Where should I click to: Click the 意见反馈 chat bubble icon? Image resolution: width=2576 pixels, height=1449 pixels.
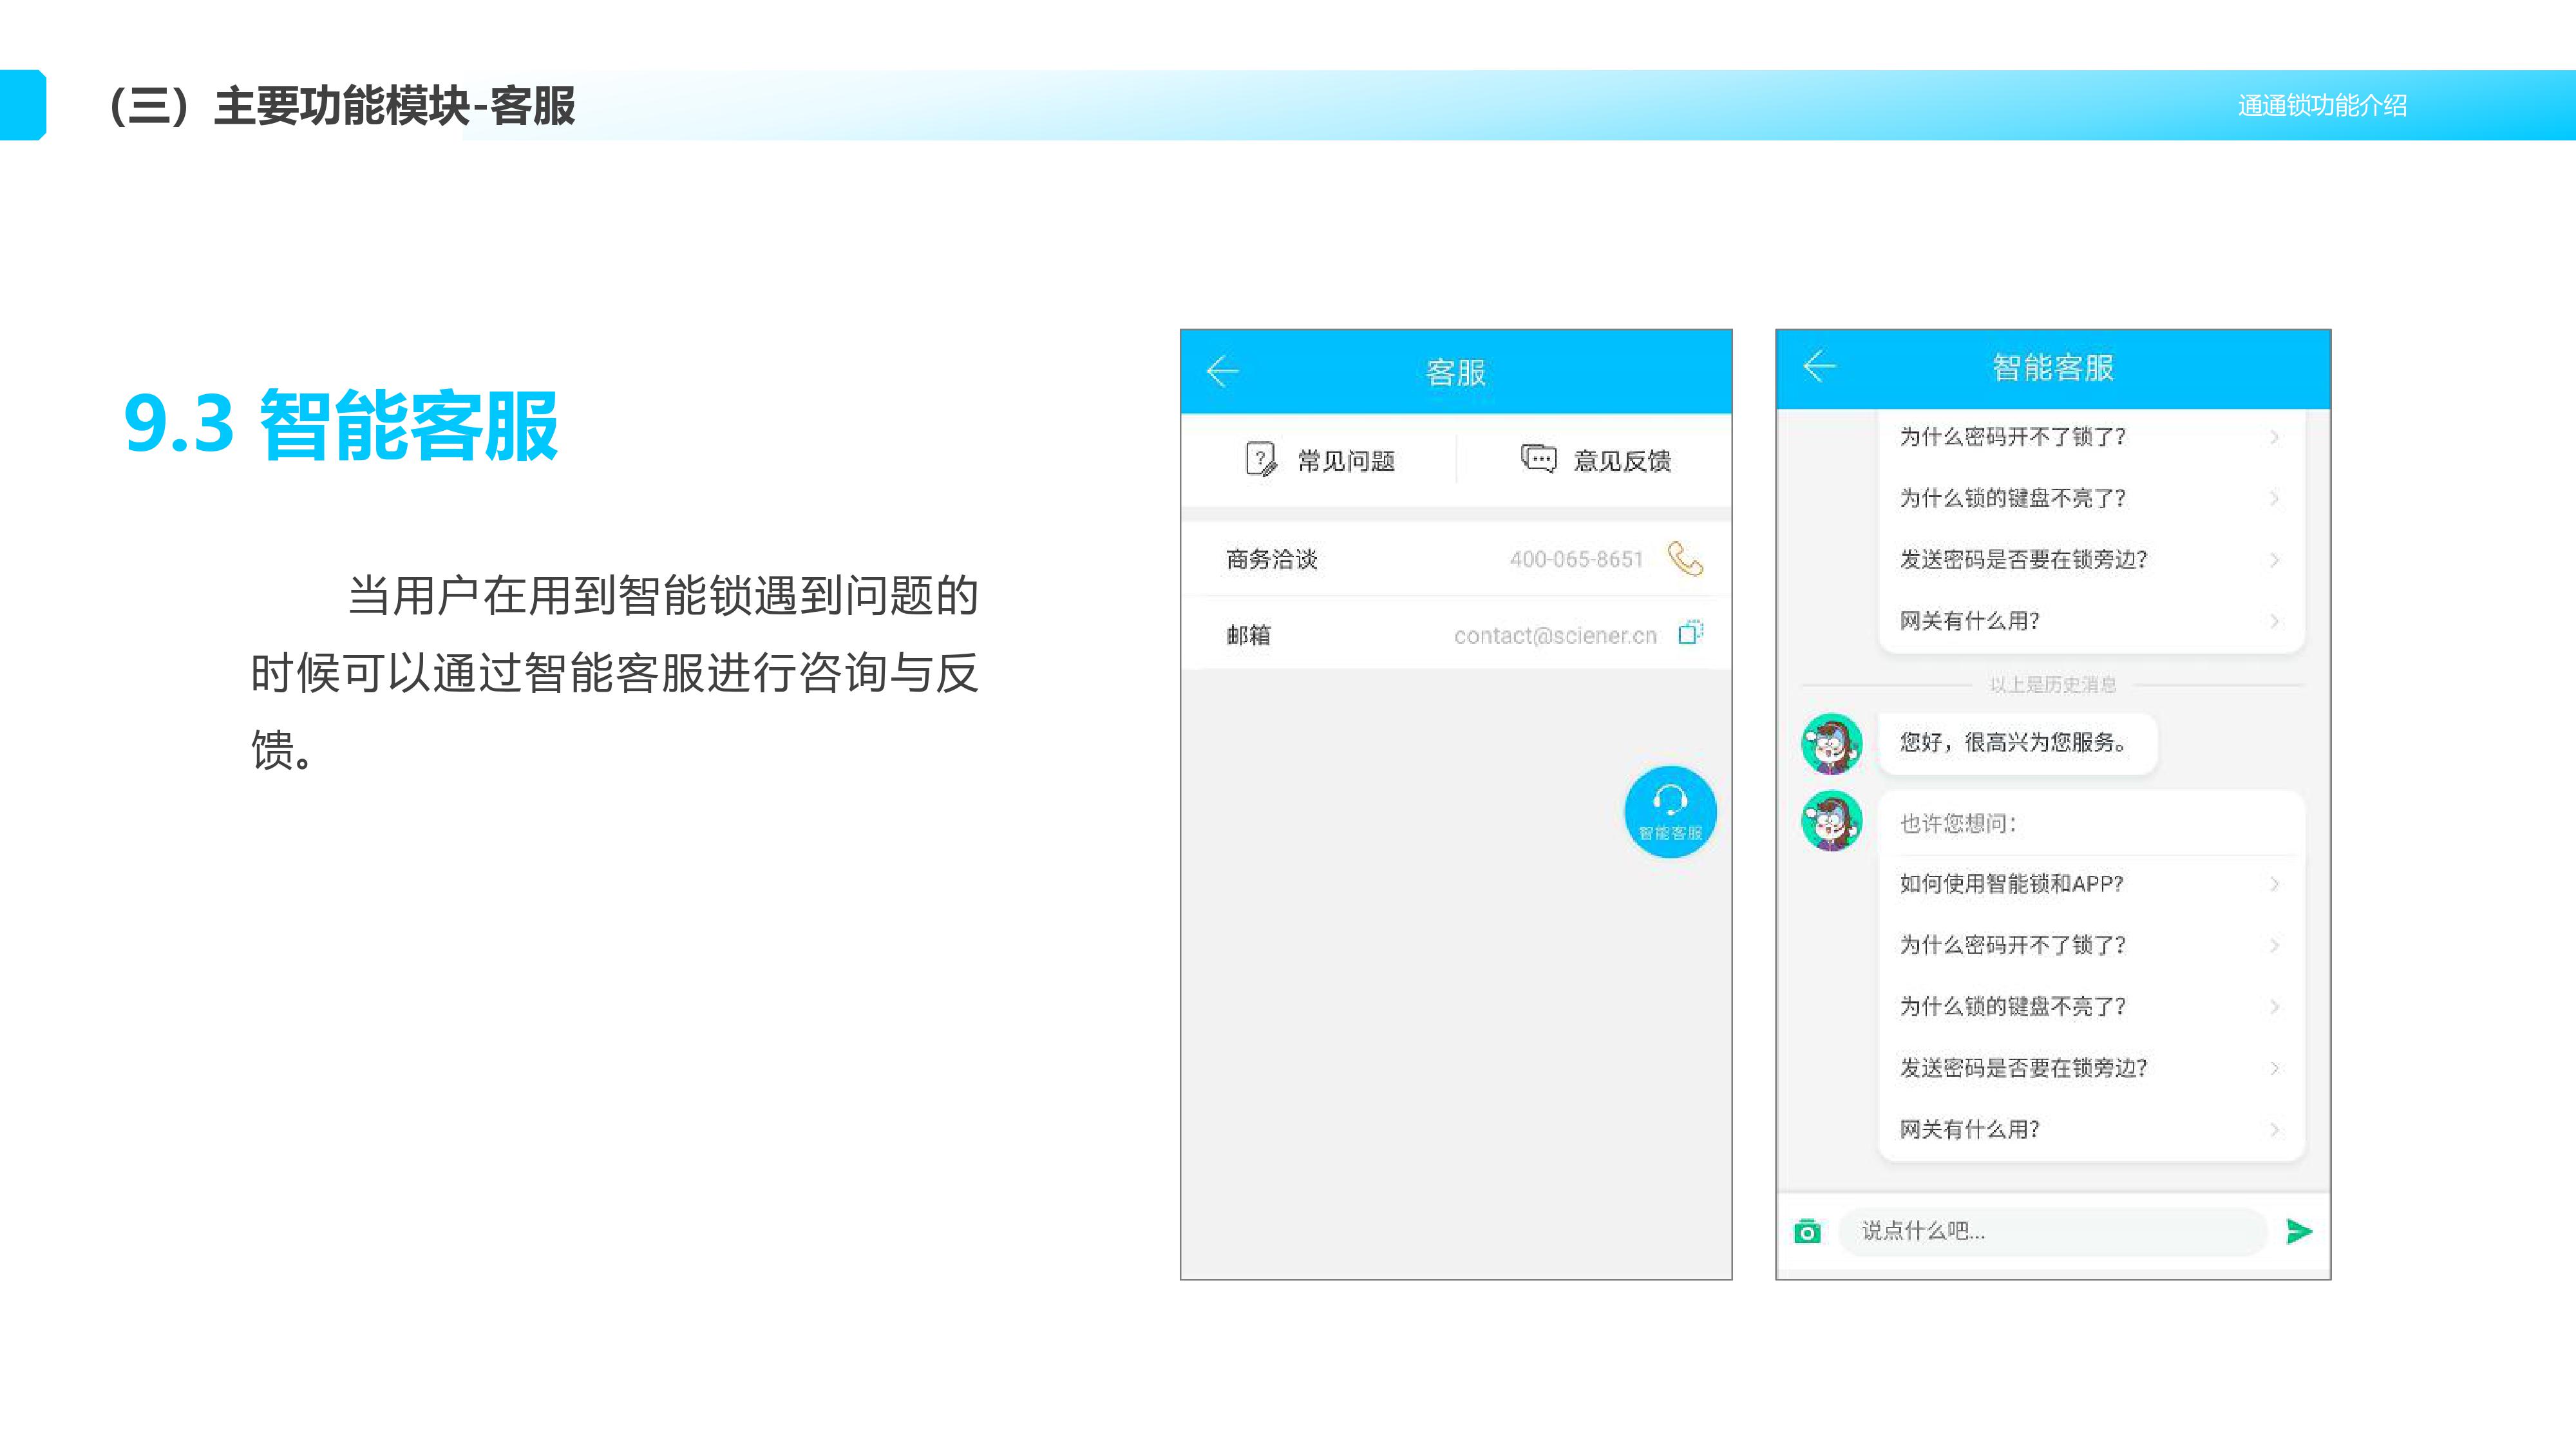coord(1538,459)
